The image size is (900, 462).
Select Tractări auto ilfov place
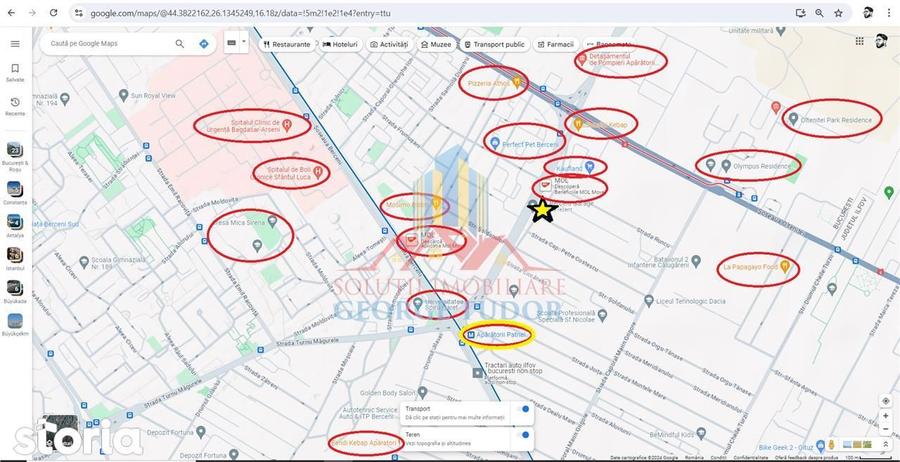(x=478, y=373)
